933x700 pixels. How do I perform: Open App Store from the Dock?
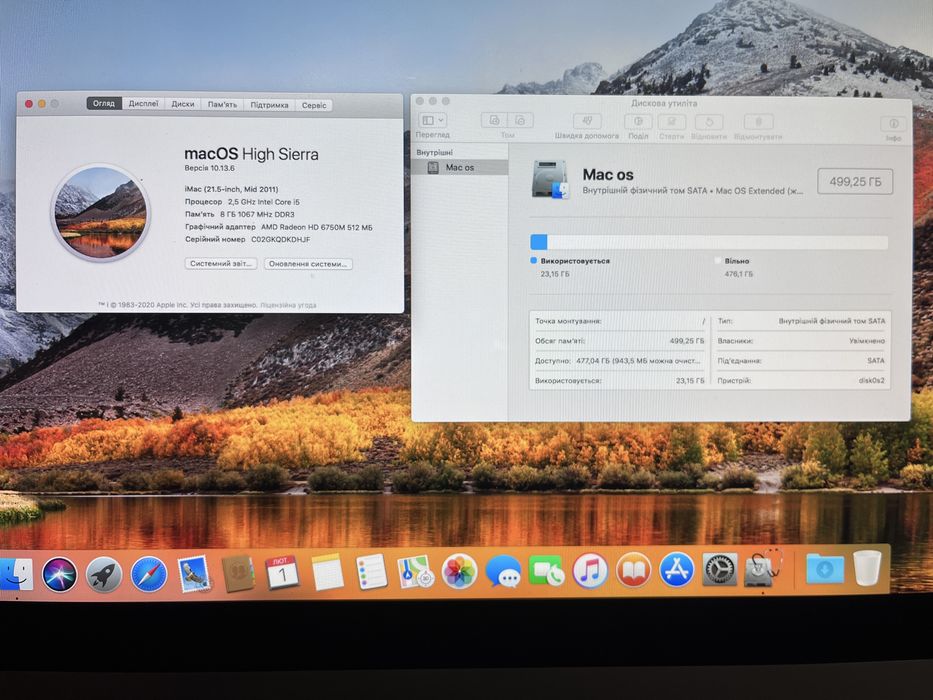tap(677, 569)
